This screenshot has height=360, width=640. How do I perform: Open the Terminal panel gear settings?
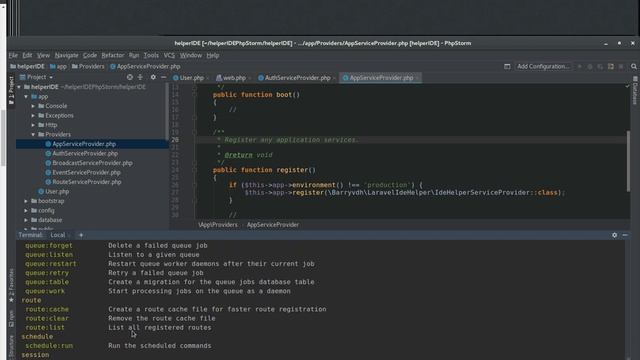click(x=614, y=235)
